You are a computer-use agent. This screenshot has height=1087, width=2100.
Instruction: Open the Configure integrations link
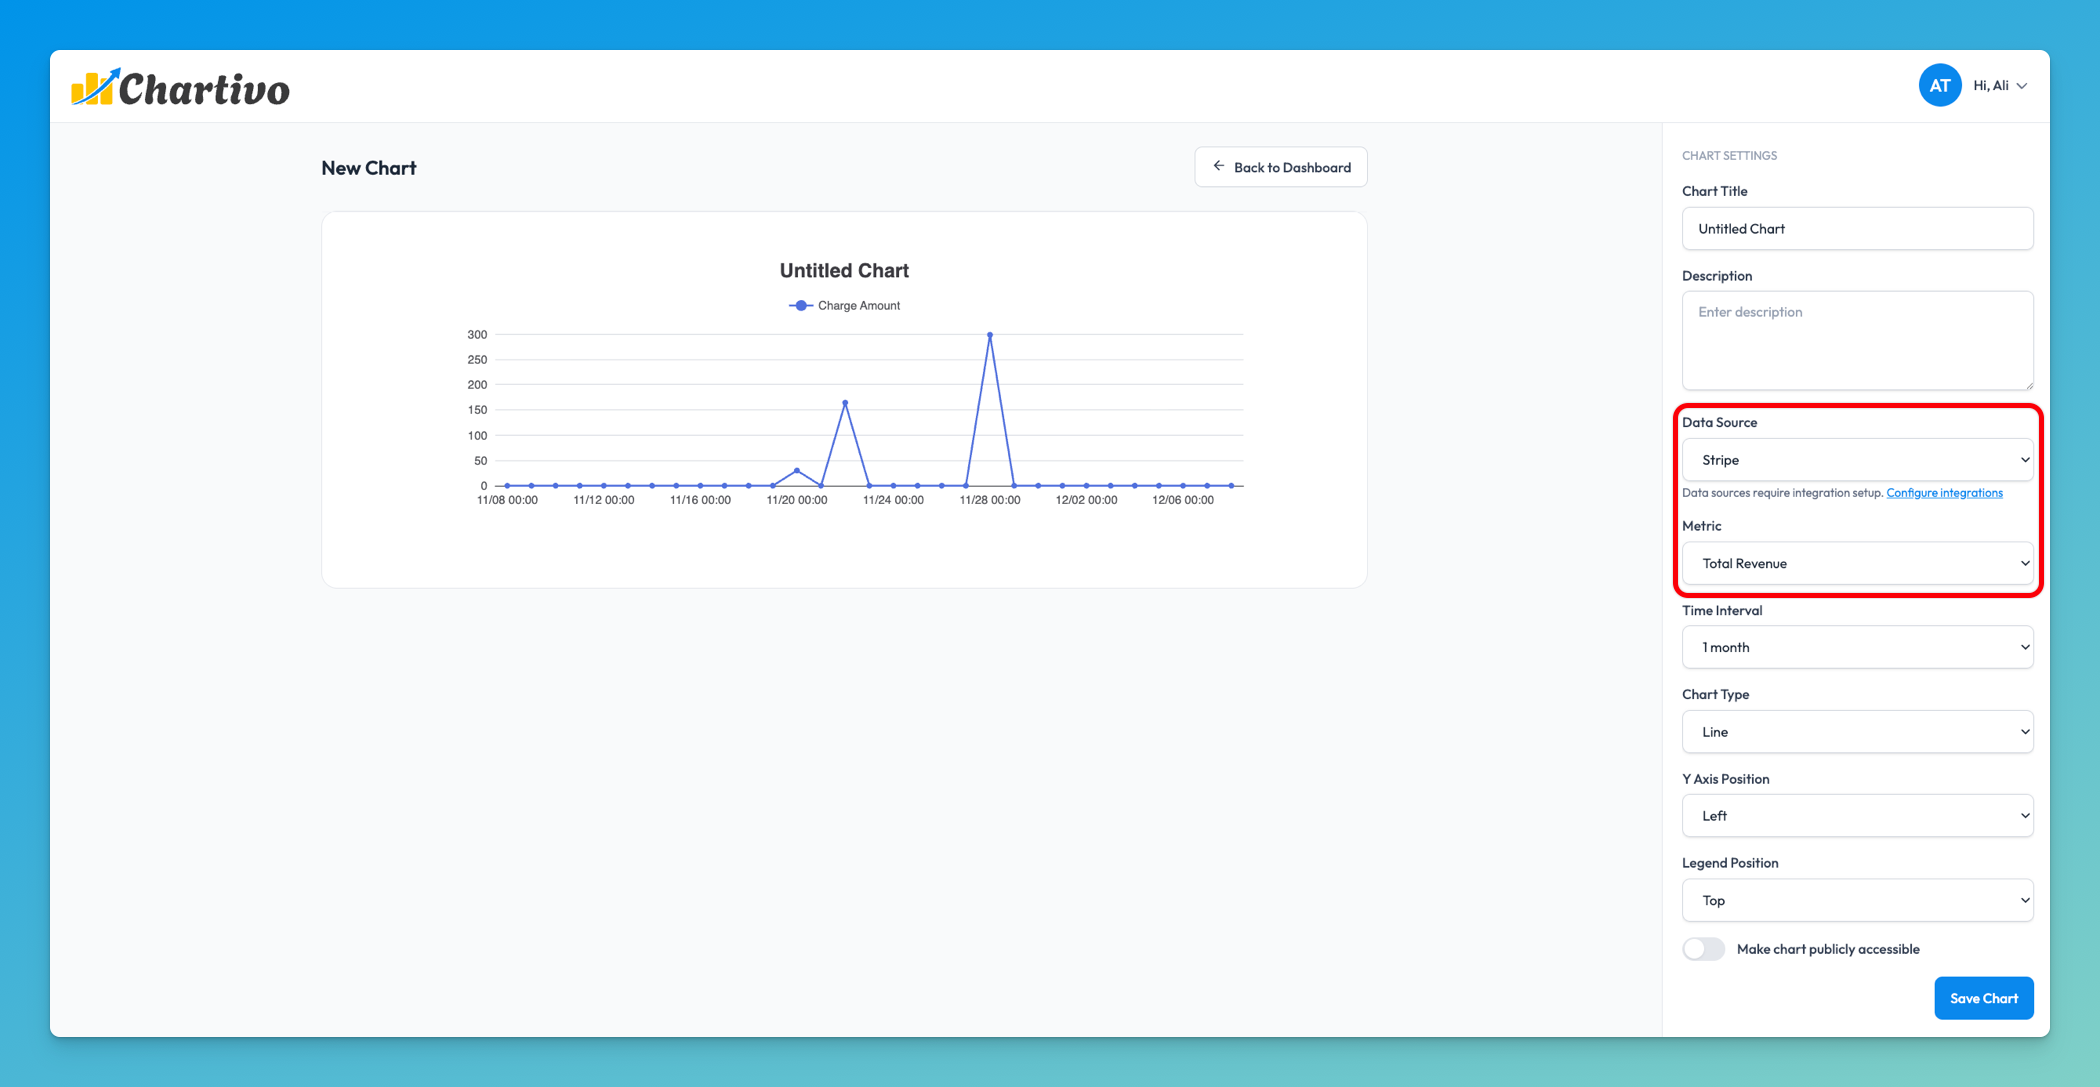pos(1944,492)
